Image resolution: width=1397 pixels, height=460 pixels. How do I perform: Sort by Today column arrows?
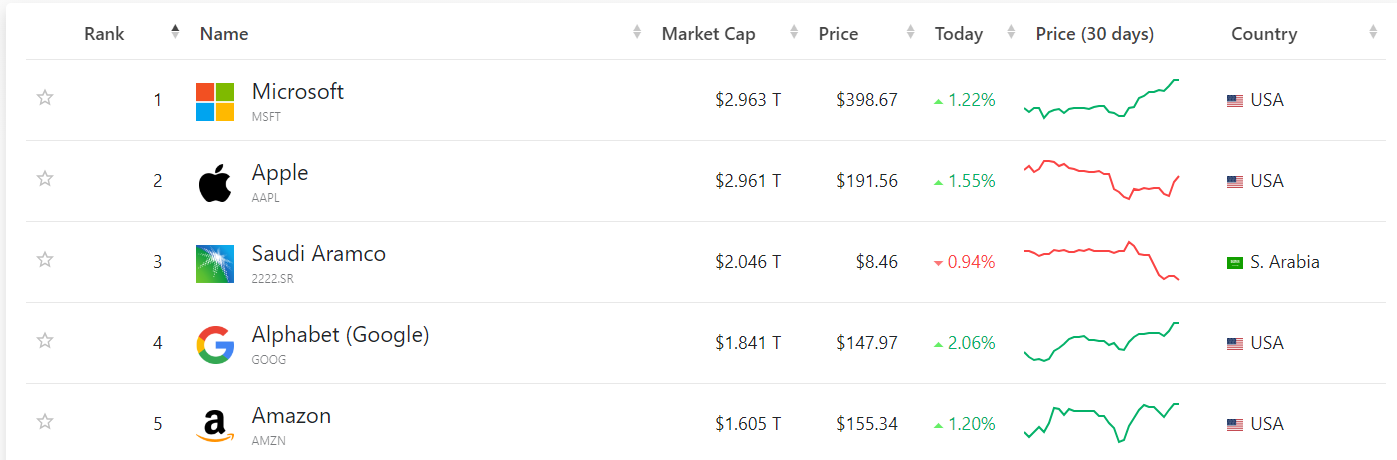(x=1011, y=32)
